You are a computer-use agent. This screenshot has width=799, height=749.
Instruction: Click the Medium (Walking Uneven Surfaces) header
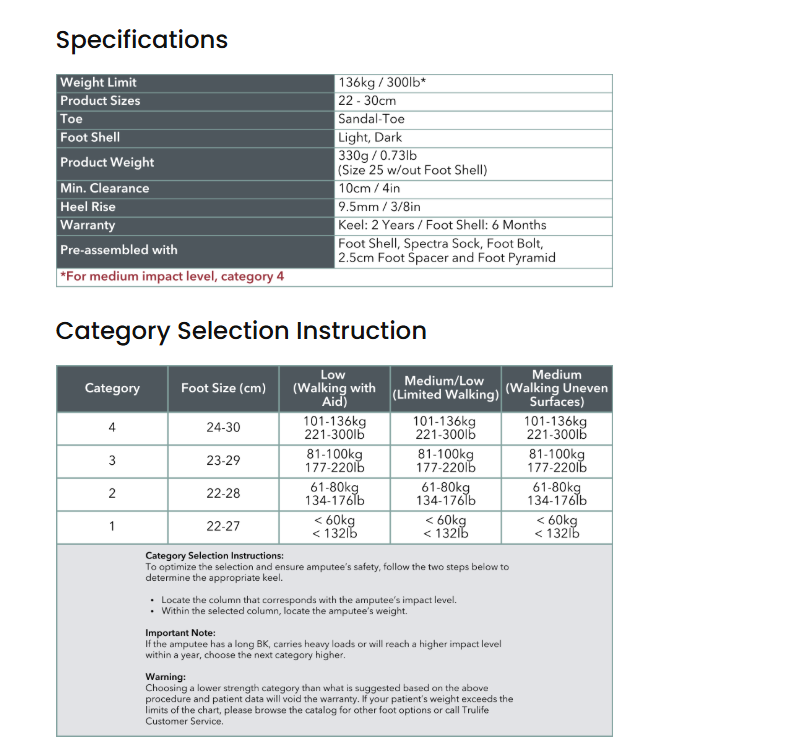point(556,388)
